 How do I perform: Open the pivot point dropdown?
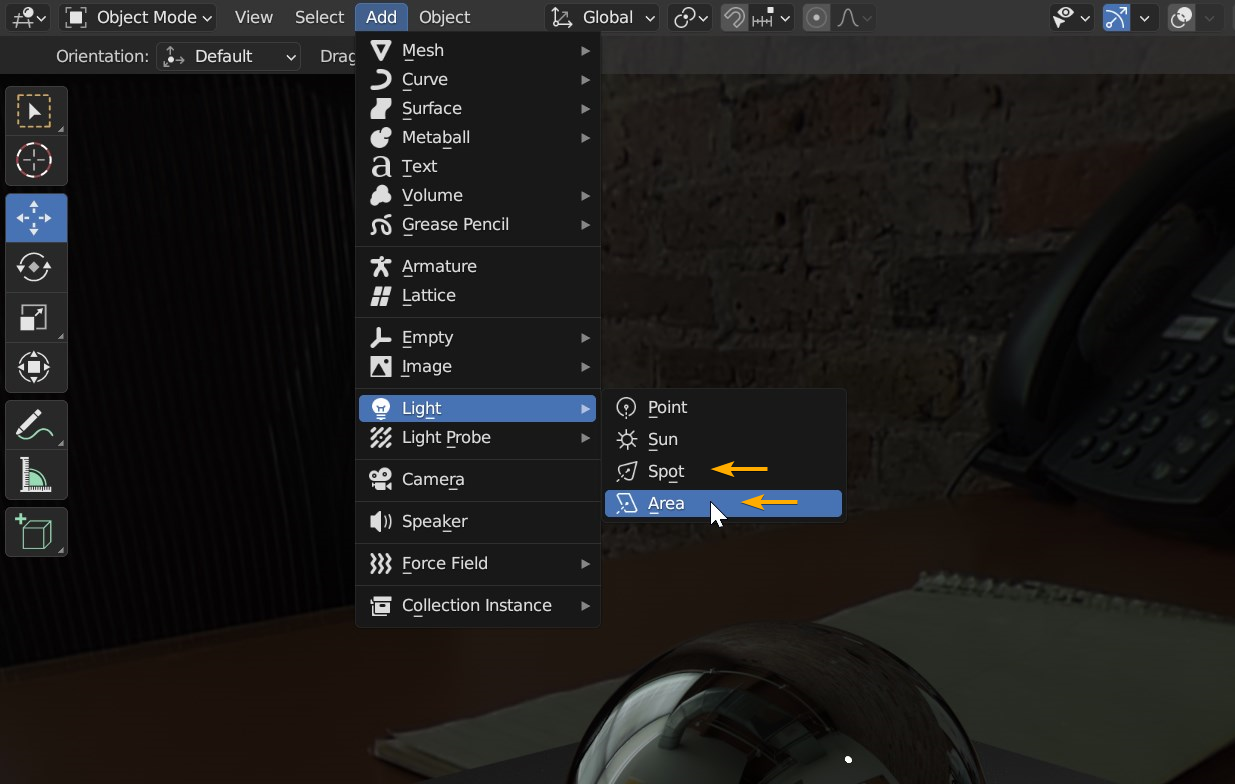(x=691, y=17)
